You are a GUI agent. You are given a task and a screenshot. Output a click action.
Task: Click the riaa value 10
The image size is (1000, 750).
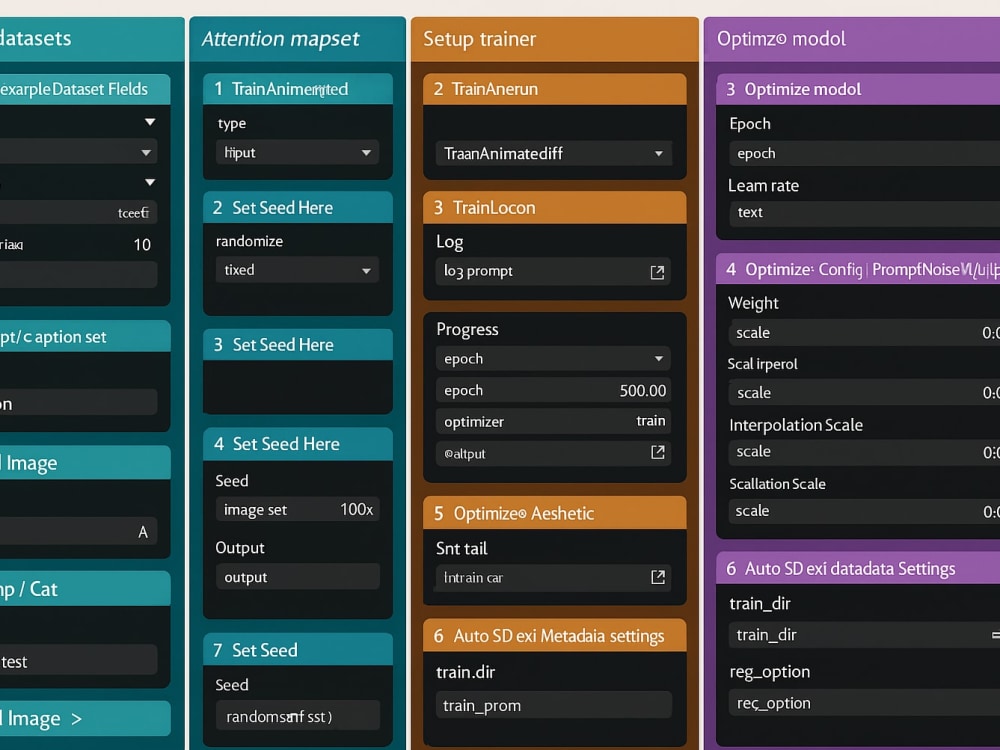pos(142,245)
